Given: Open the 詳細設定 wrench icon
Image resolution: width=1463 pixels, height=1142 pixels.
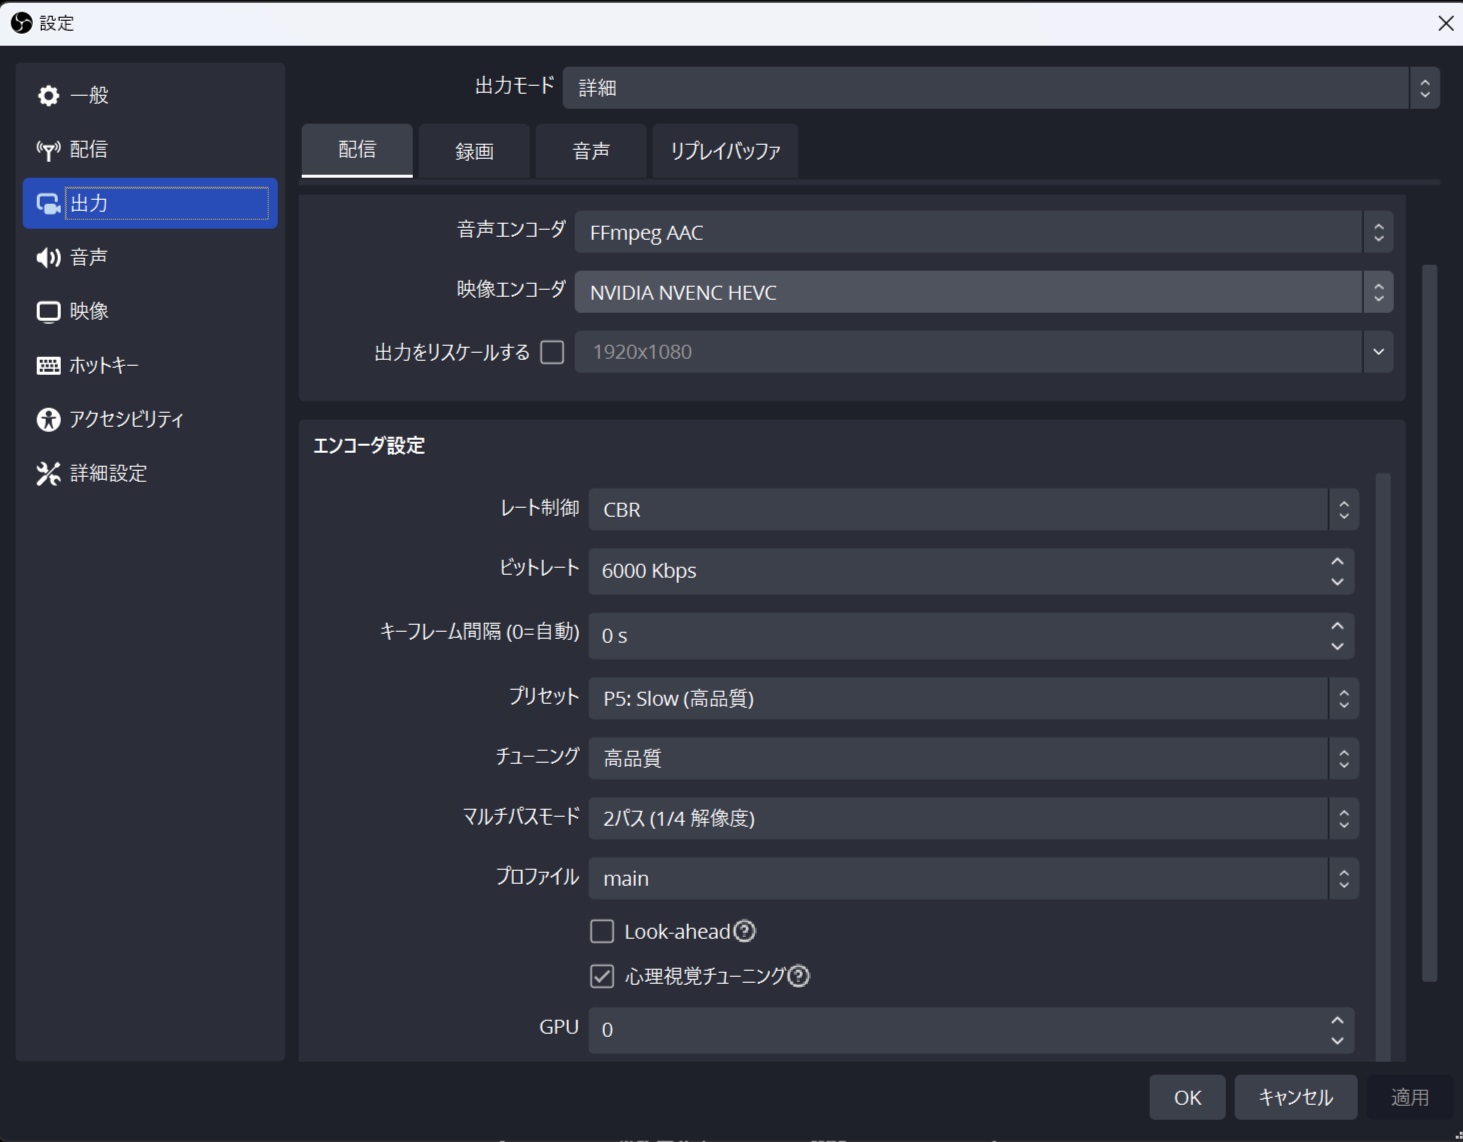Looking at the screenshot, I should (x=48, y=473).
